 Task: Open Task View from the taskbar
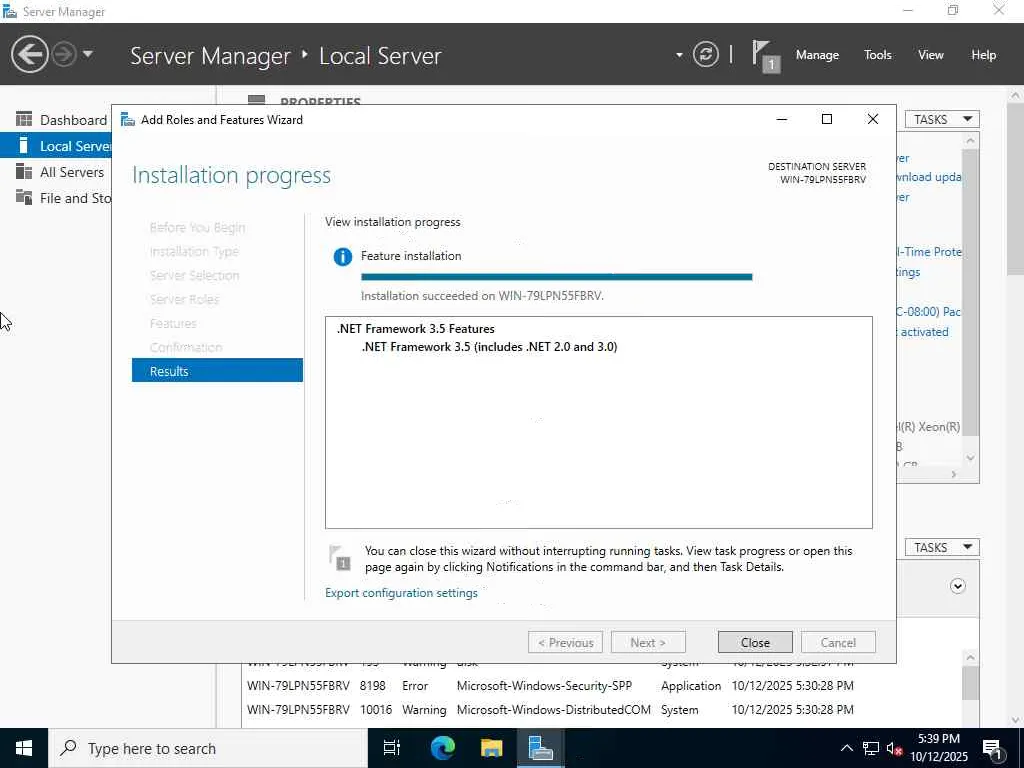pos(392,748)
